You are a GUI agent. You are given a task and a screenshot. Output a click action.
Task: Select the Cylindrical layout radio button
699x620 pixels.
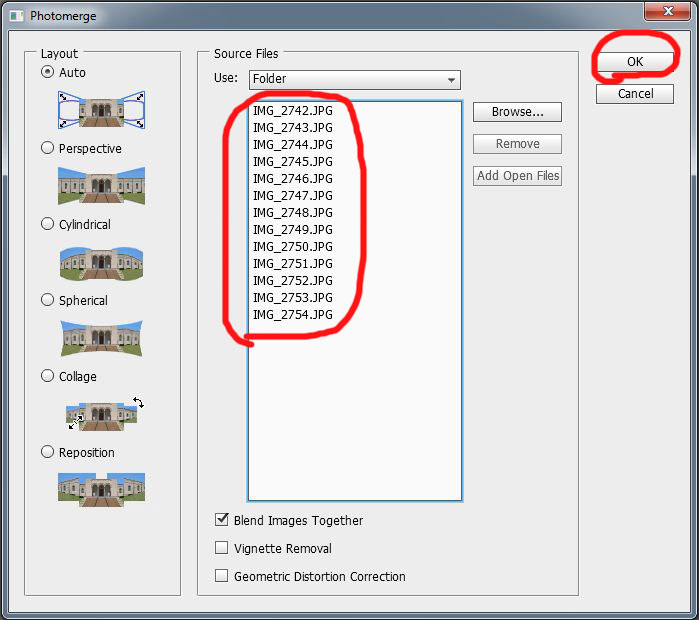click(47, 223)
